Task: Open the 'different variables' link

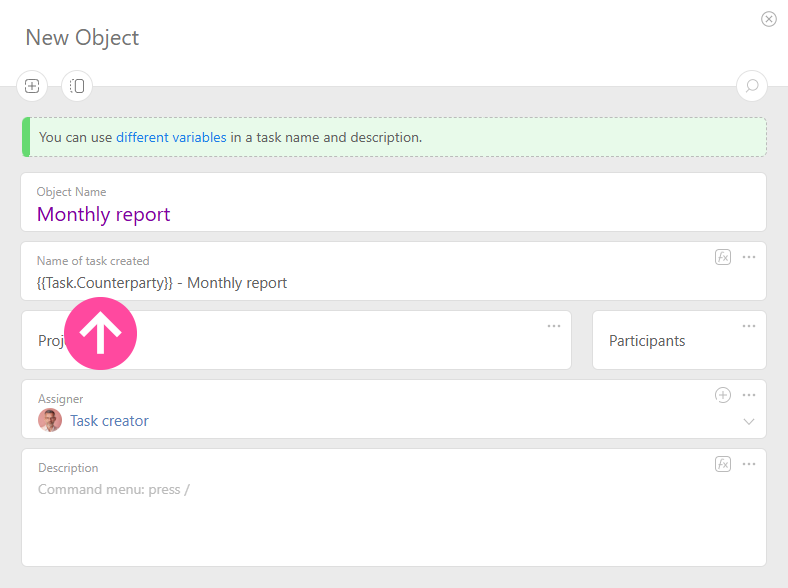Action: click(x=171, y=137)
